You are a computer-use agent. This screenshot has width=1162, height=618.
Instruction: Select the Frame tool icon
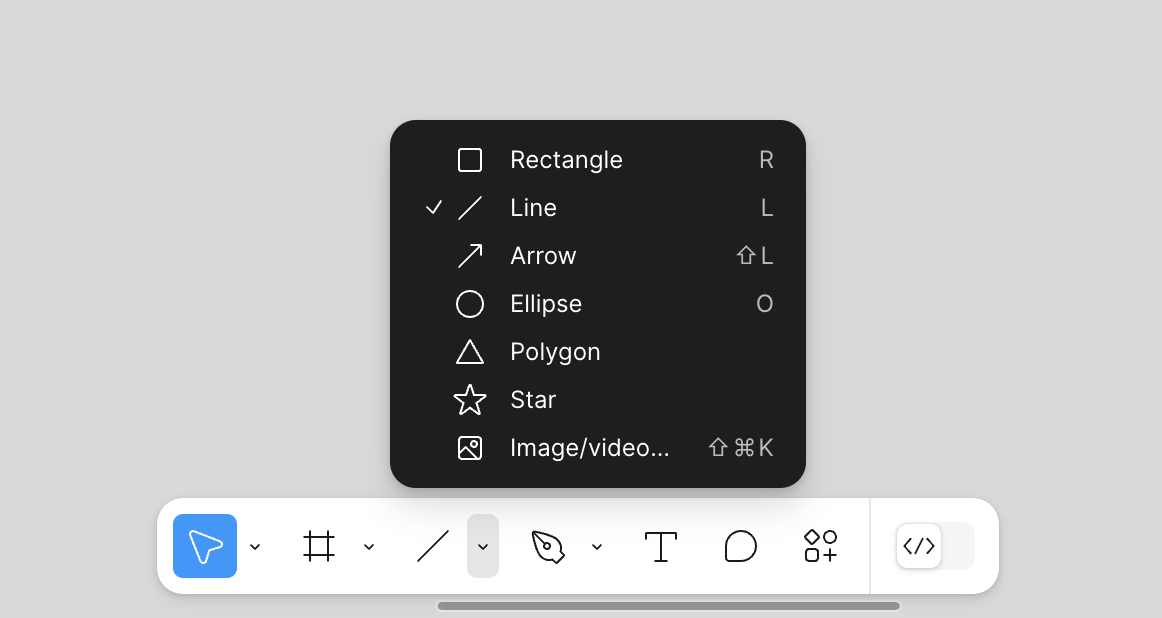tap(319, 546)
